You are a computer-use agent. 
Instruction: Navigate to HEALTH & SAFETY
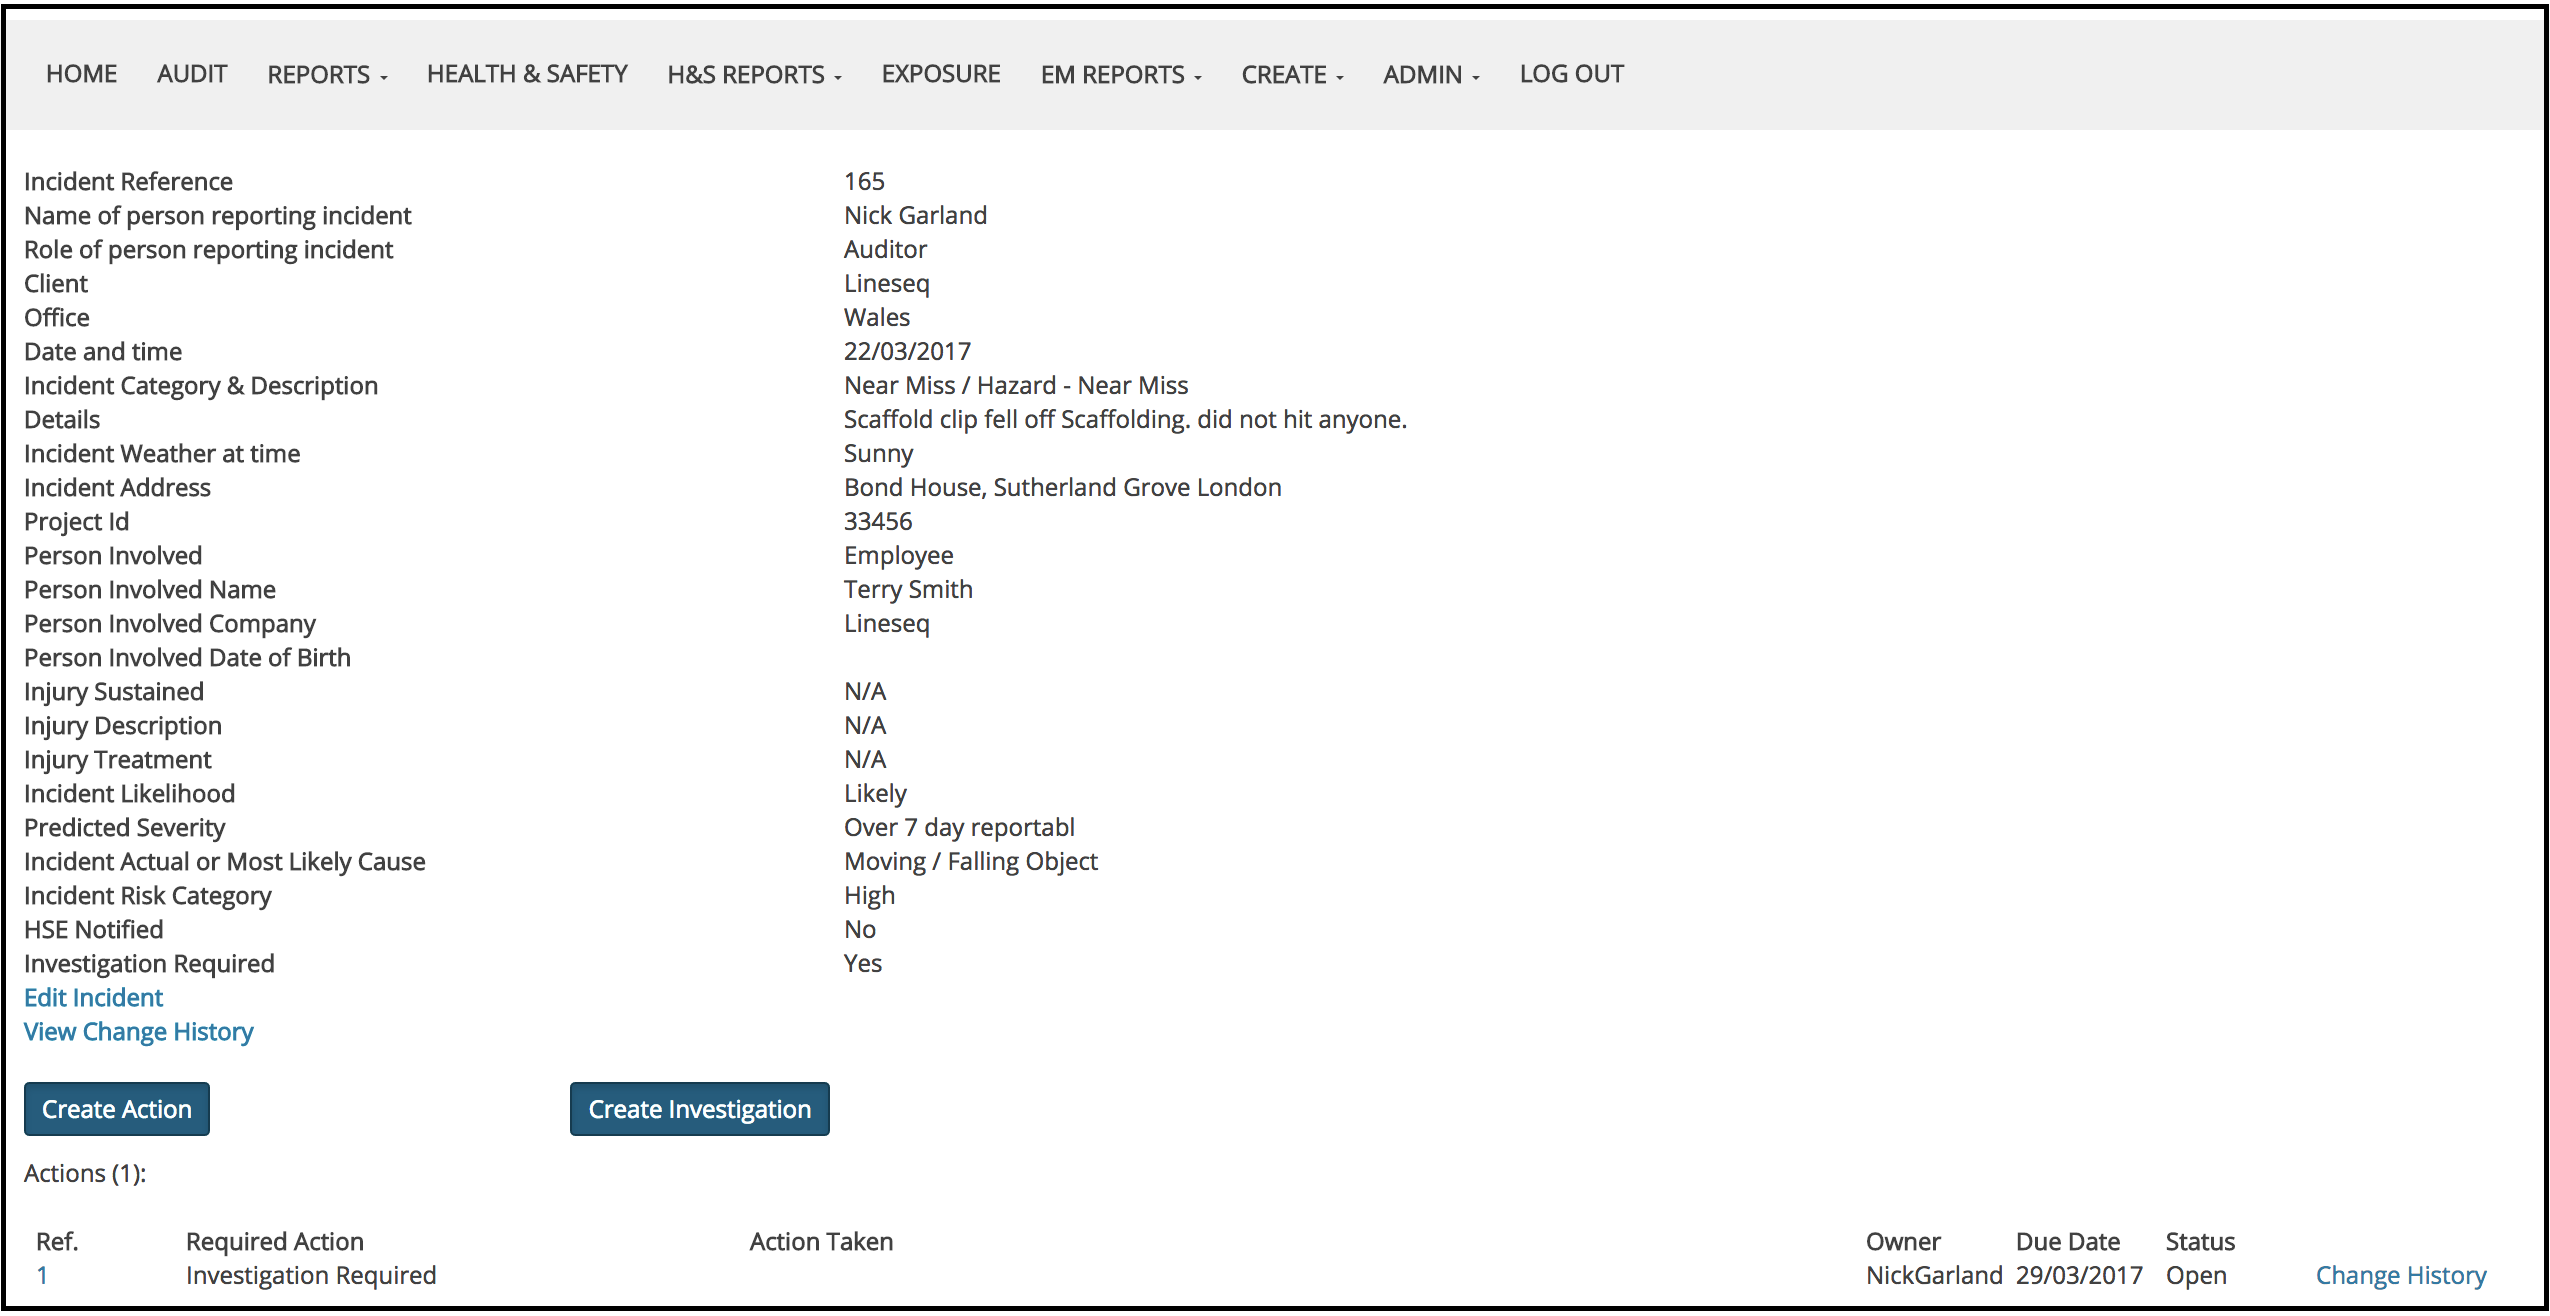(527, 74)
